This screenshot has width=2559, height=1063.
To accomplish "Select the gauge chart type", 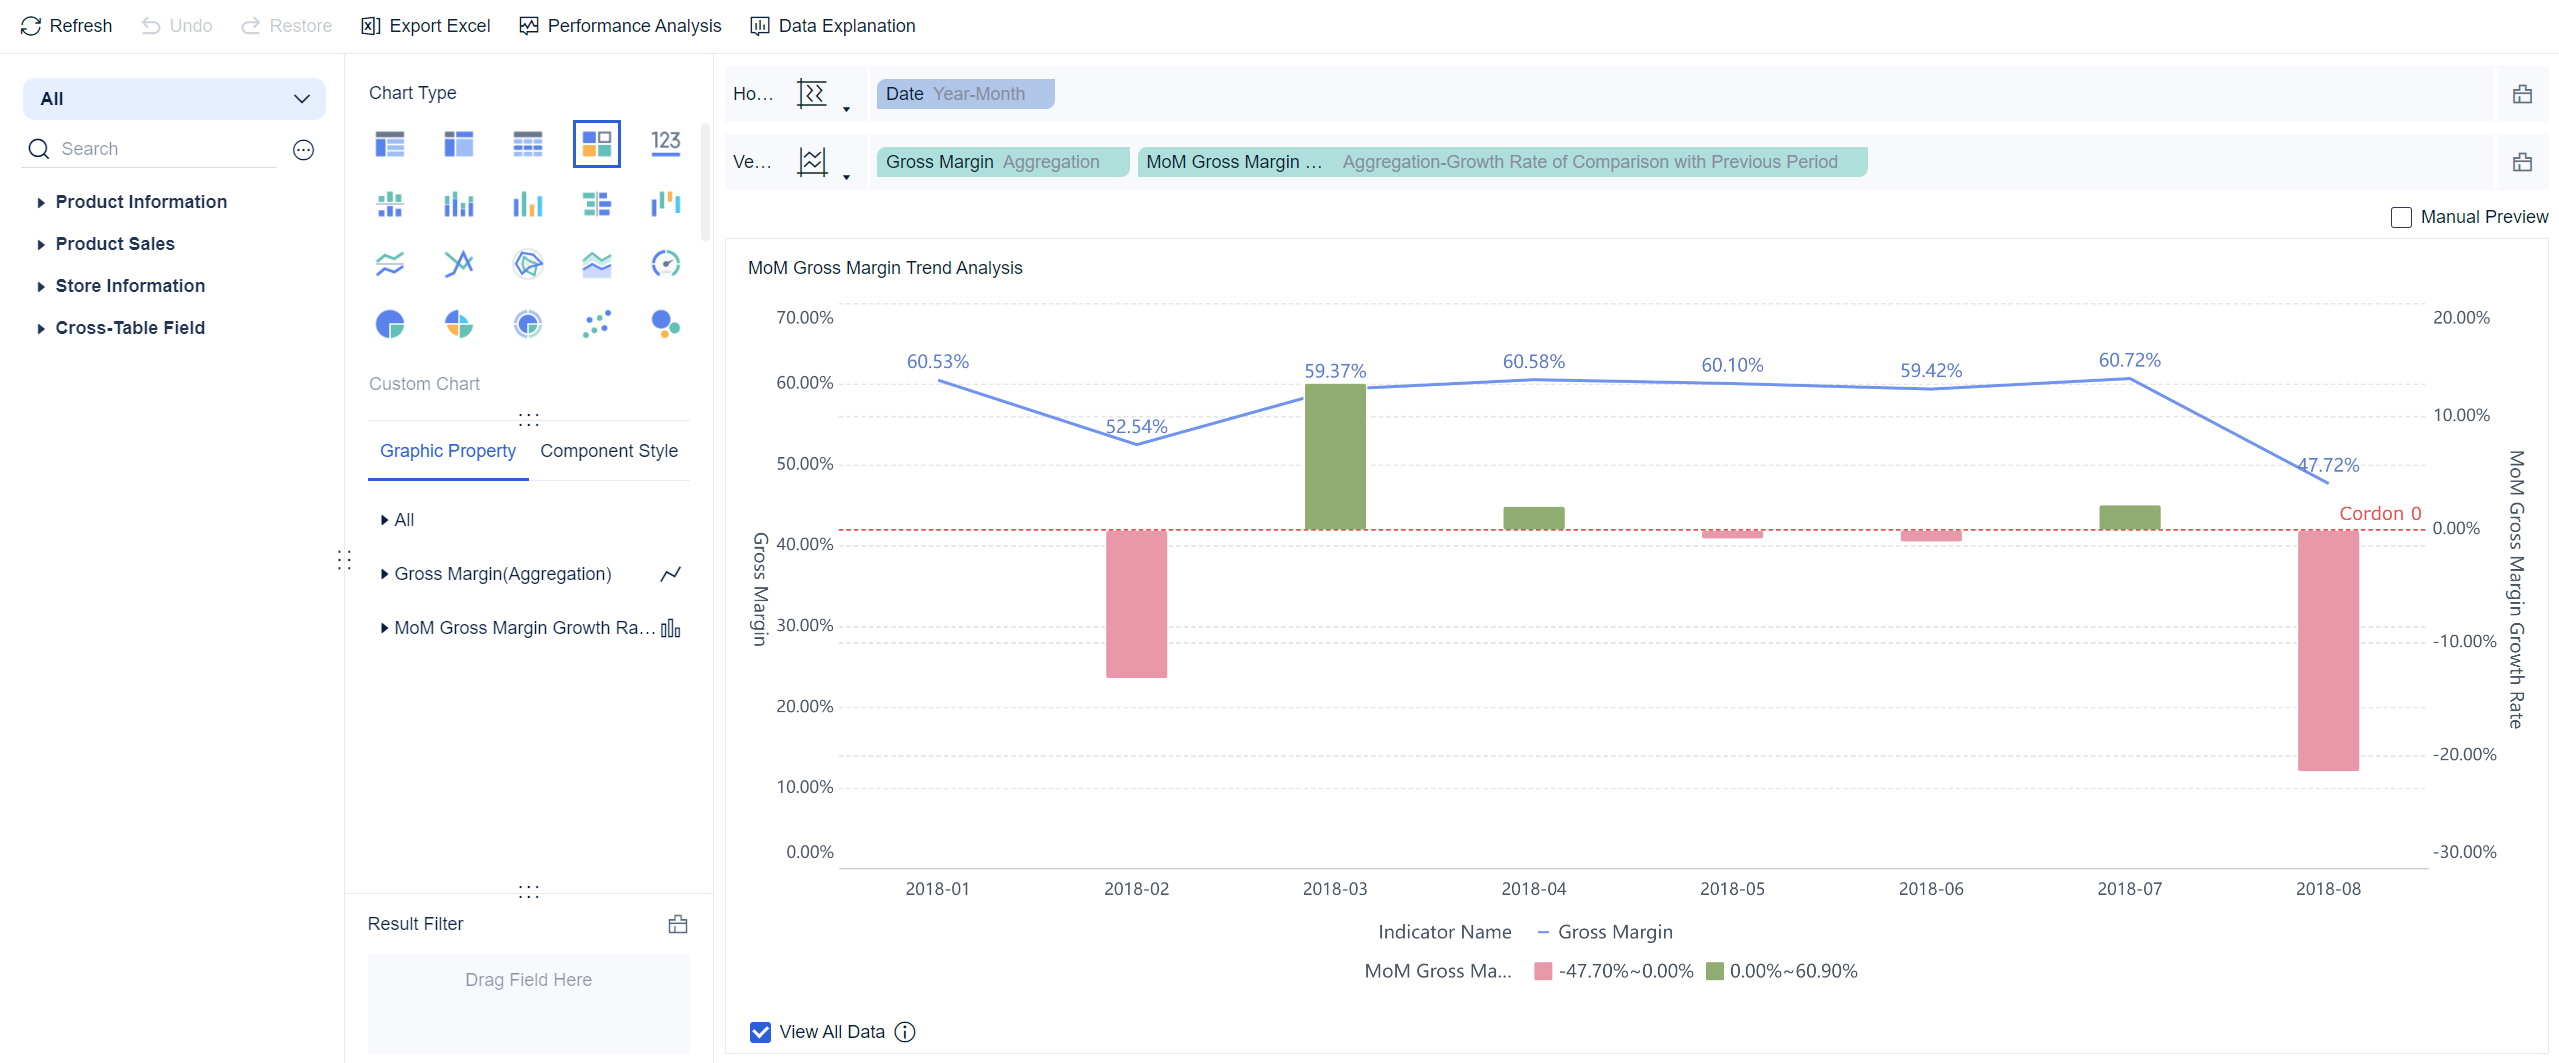I will 665,264.
